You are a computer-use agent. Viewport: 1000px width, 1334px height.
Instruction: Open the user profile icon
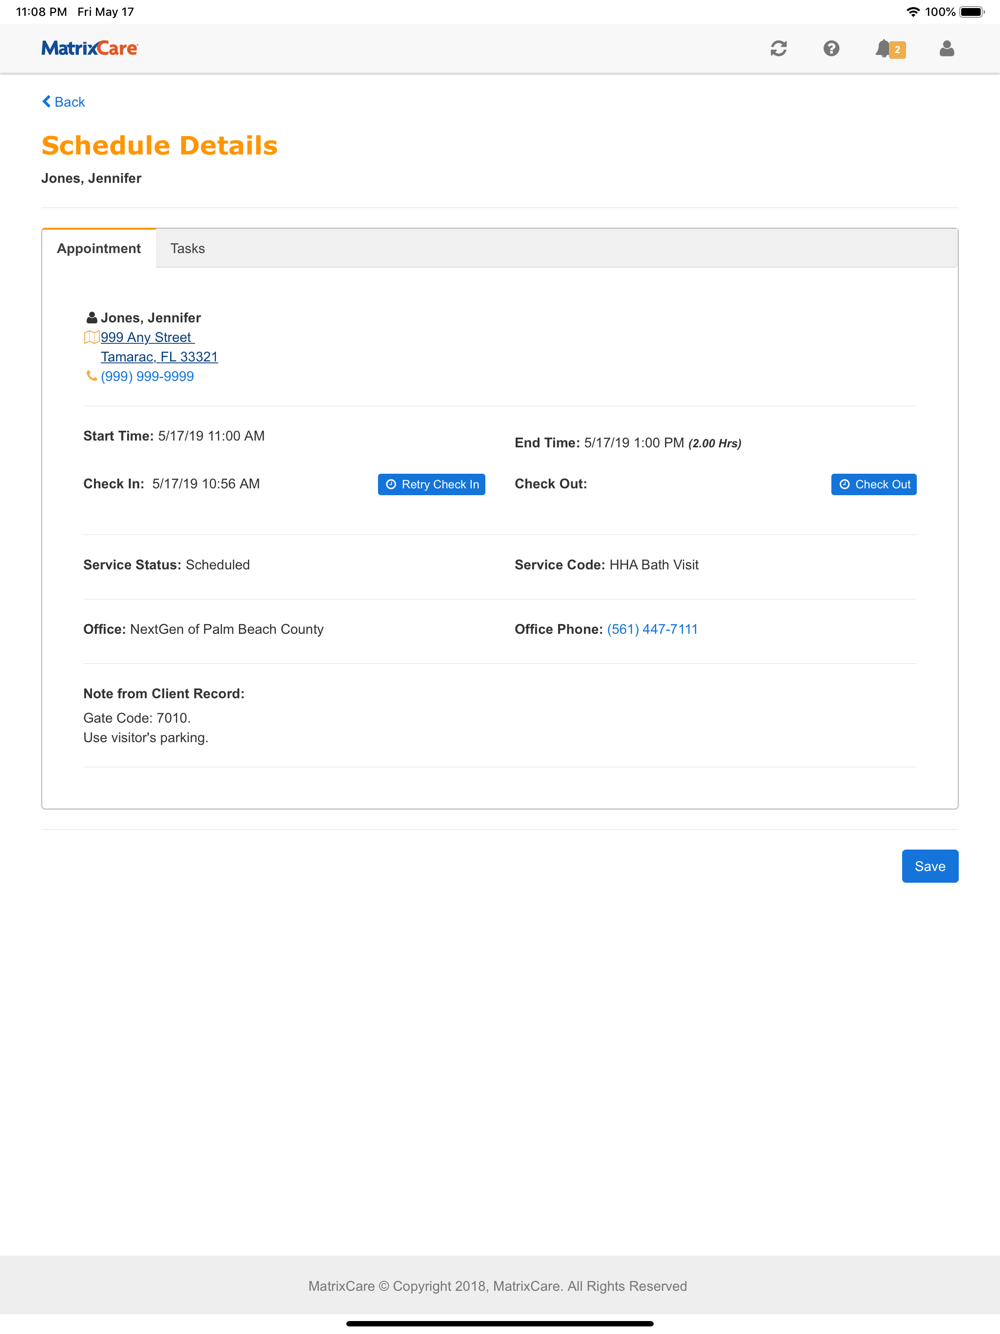pyautogui.click(x=946, y=48)
